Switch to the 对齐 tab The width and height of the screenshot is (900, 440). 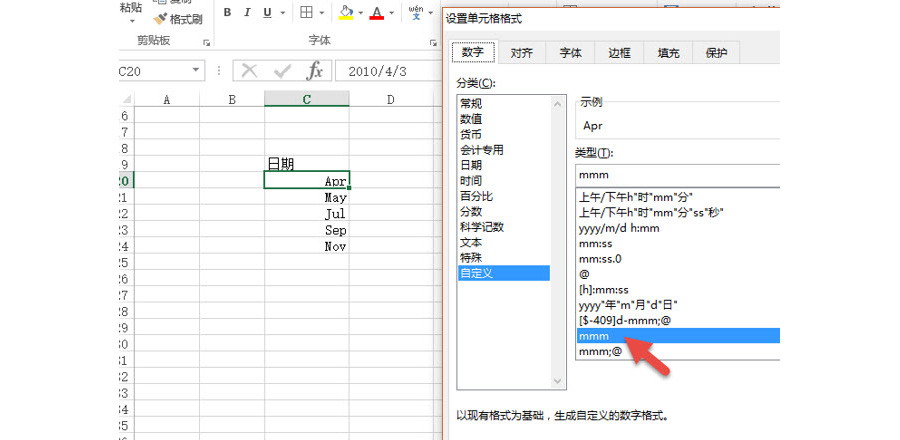tap(522, 53)
